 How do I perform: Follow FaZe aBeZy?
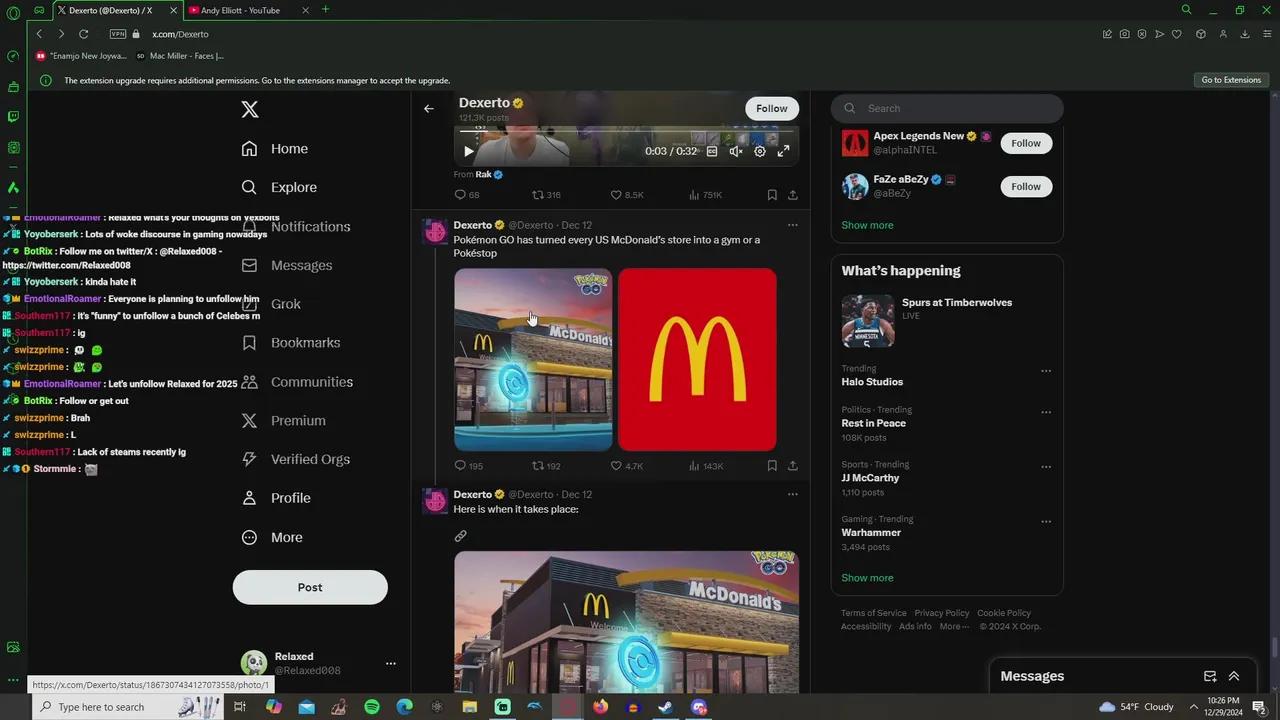tap(1025, 186)
